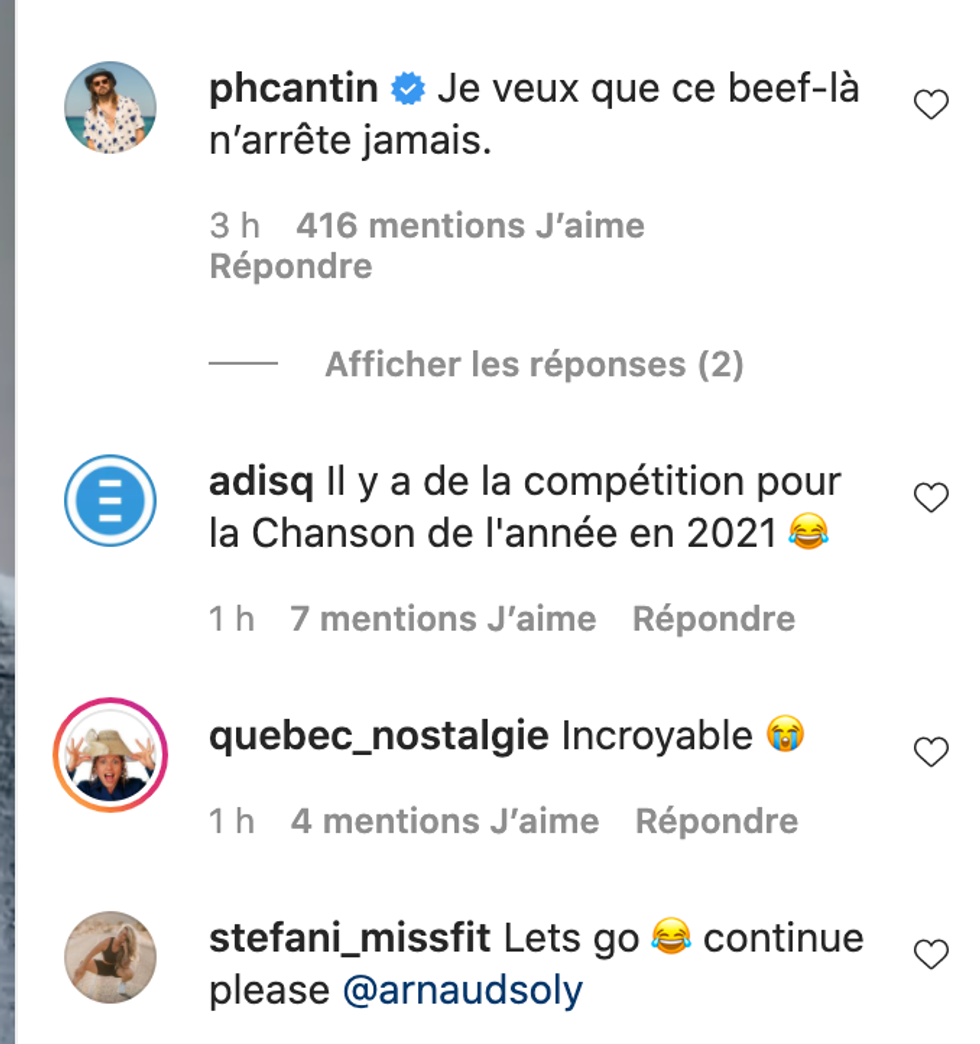Click Répondre under quebec_nostalgie's comment
This screenshot has height=1044, width=980.
(x=717, y=822)
